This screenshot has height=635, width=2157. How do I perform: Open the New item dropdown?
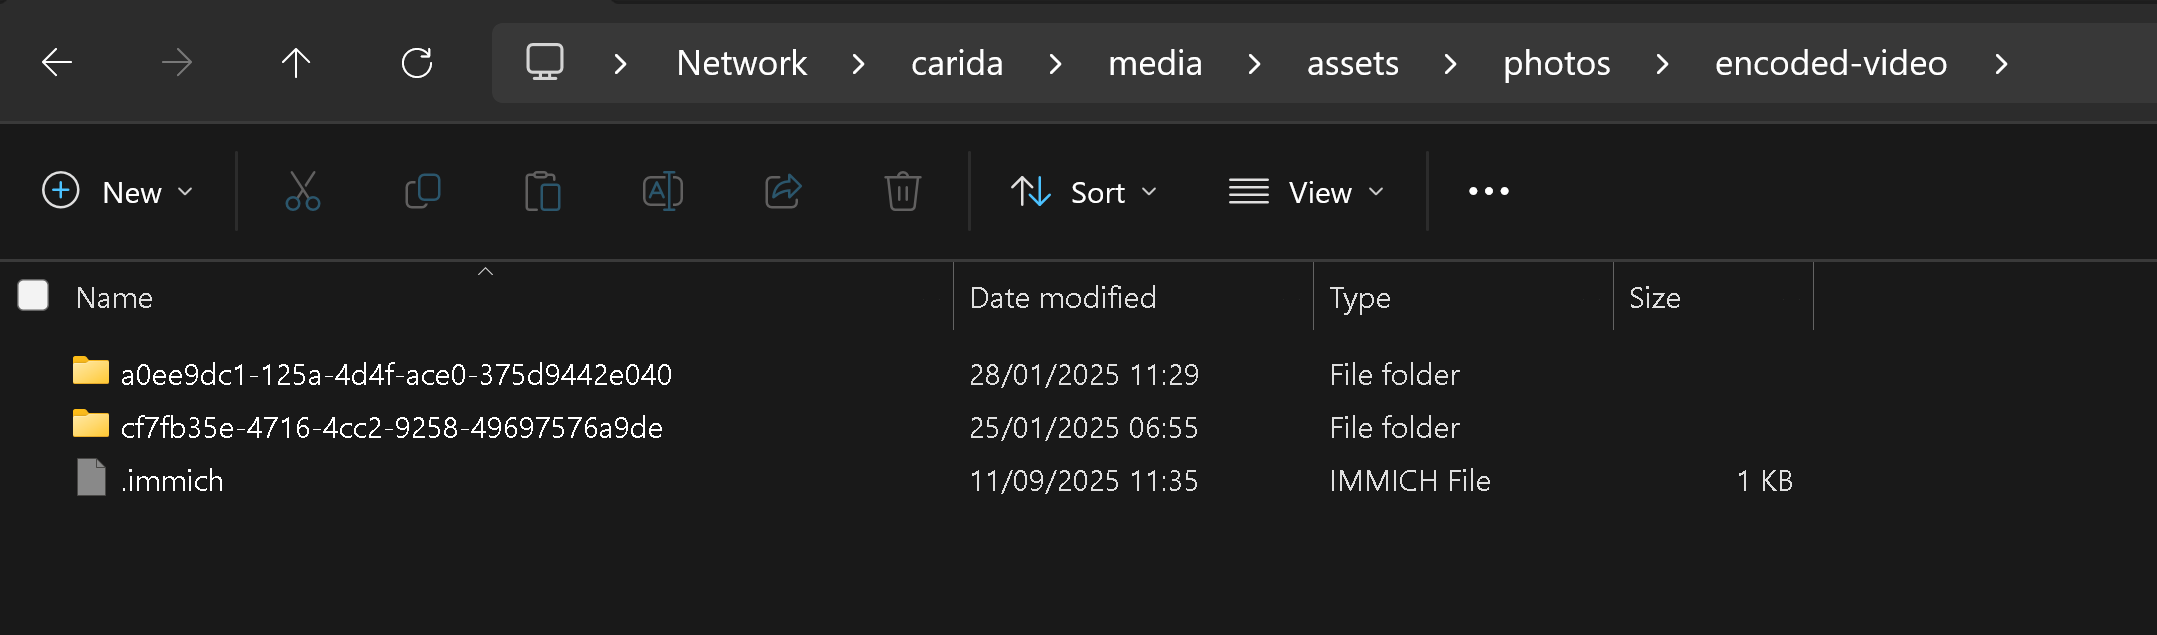tap(118, 192)
